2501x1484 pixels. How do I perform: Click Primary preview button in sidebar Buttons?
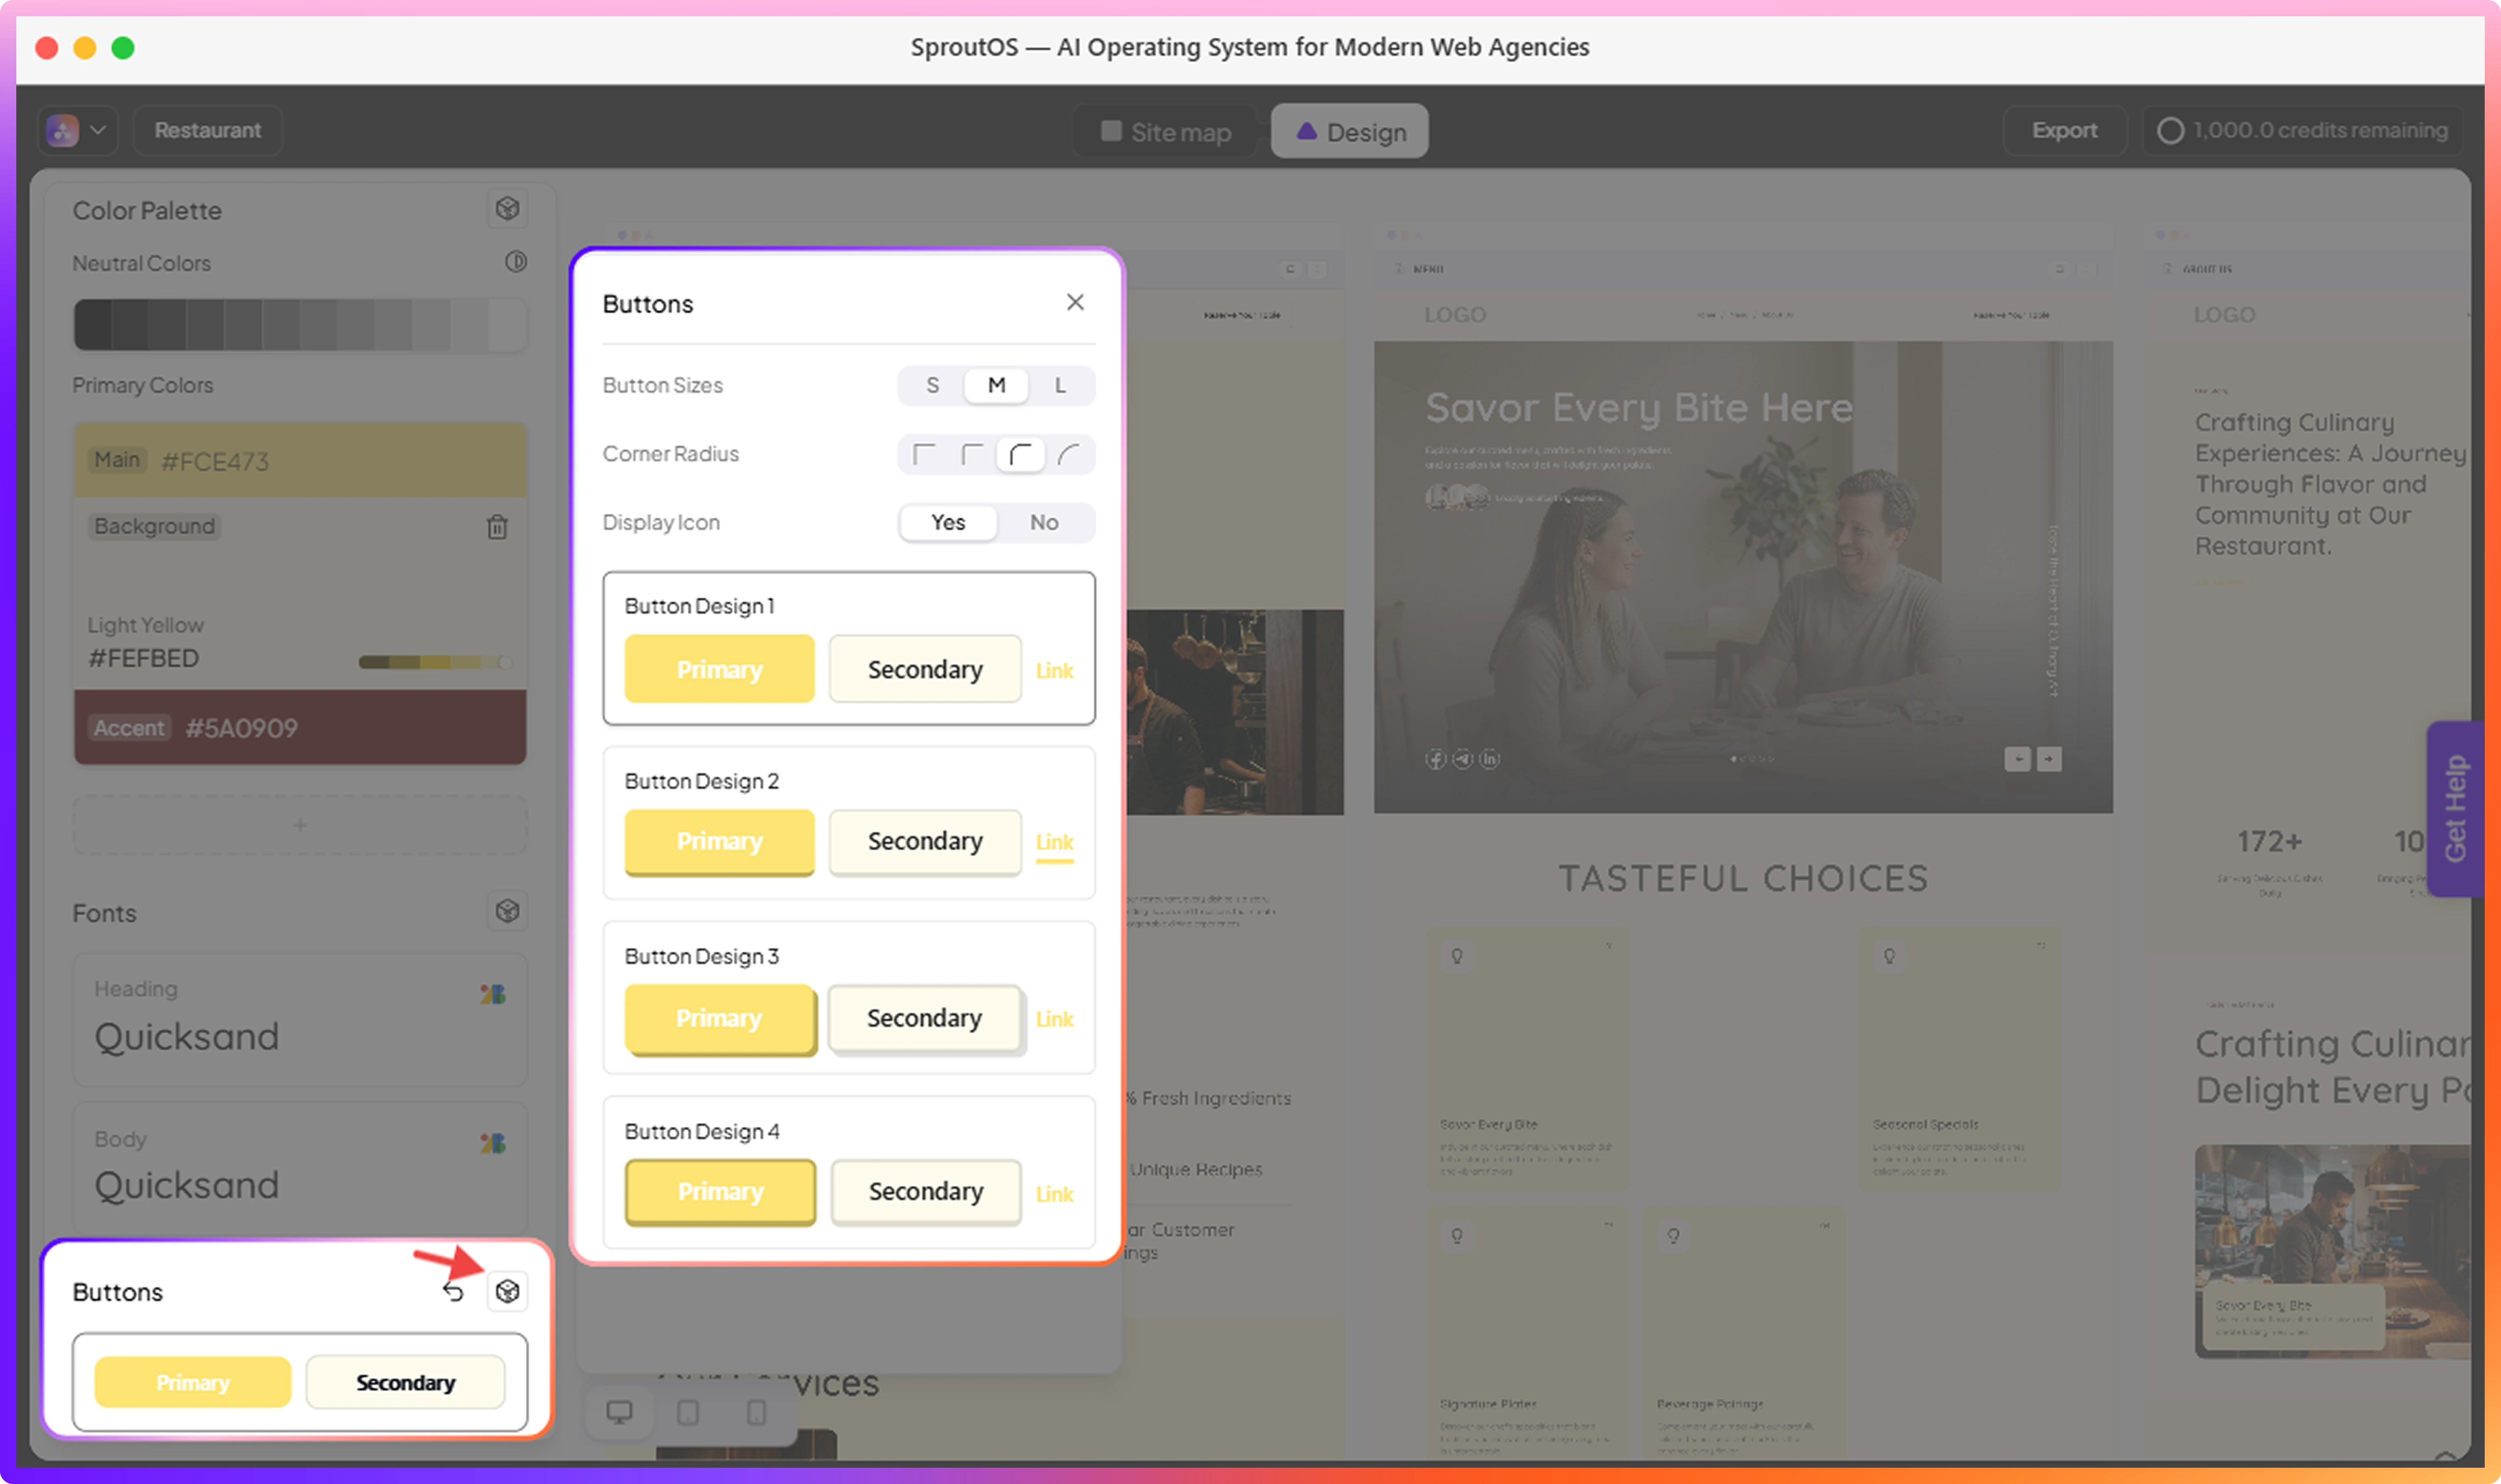click(x=193, y=1382)
